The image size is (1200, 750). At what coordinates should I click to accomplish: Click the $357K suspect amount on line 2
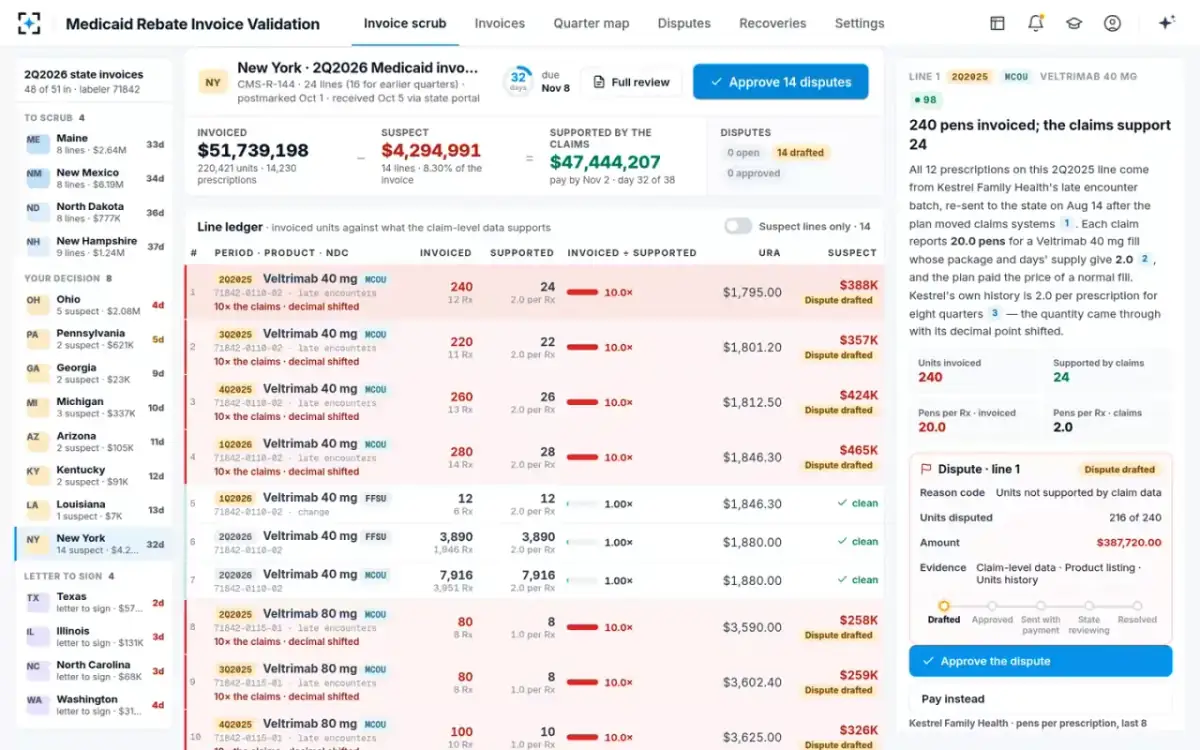(858, 340)
